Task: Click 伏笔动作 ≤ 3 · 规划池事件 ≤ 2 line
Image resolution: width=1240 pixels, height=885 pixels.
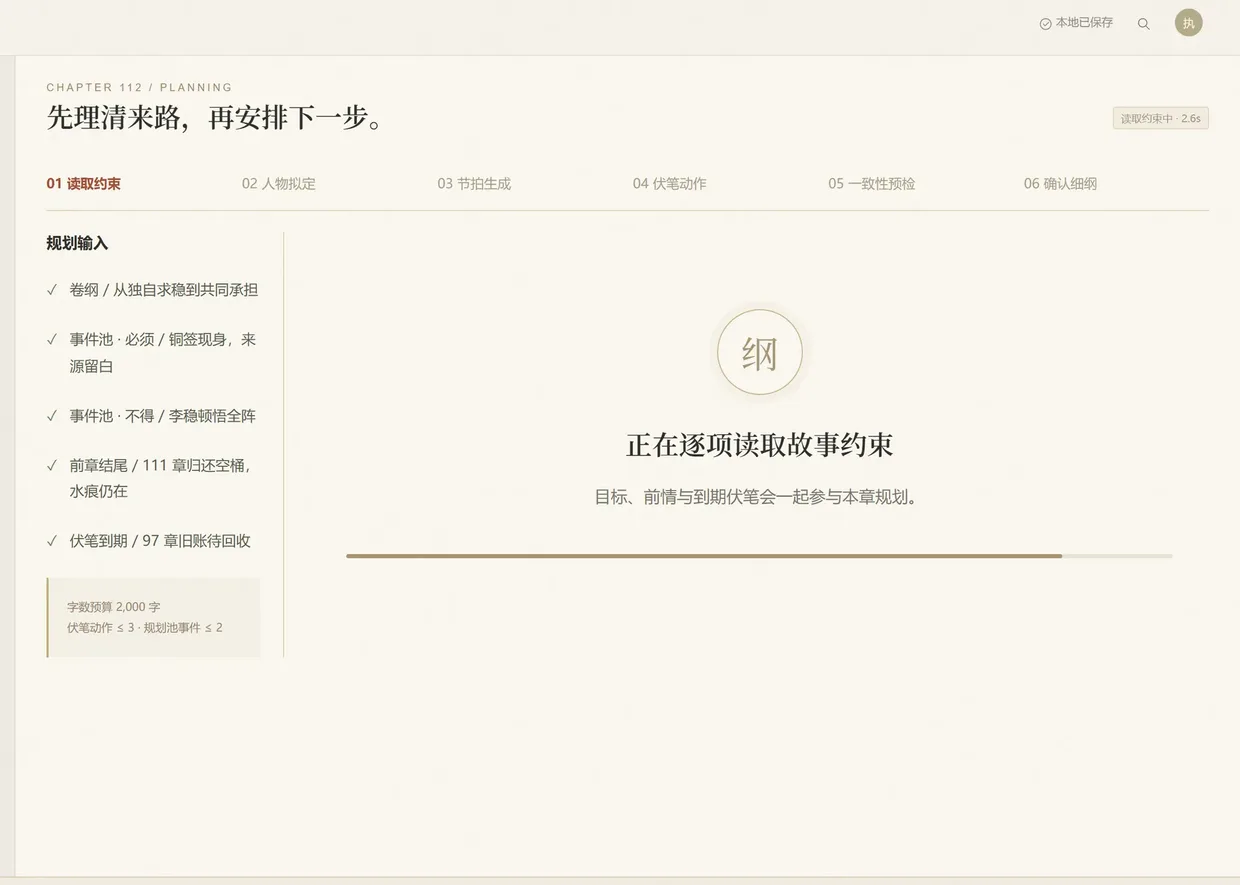Action: pyautogui.click(x=145, y=628)
